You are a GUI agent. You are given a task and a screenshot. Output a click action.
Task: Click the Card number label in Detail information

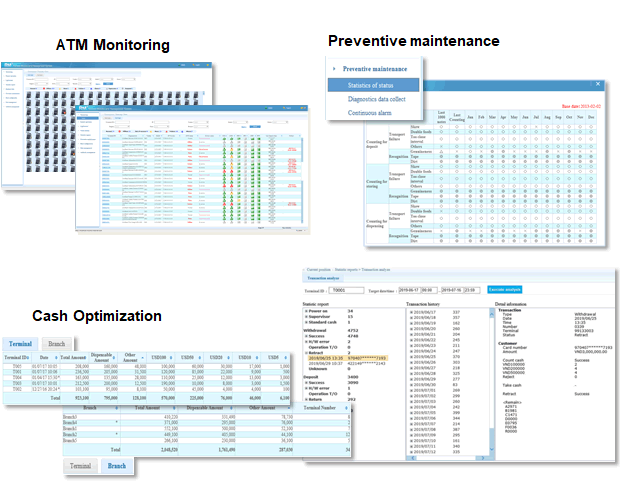click(514, 348)
